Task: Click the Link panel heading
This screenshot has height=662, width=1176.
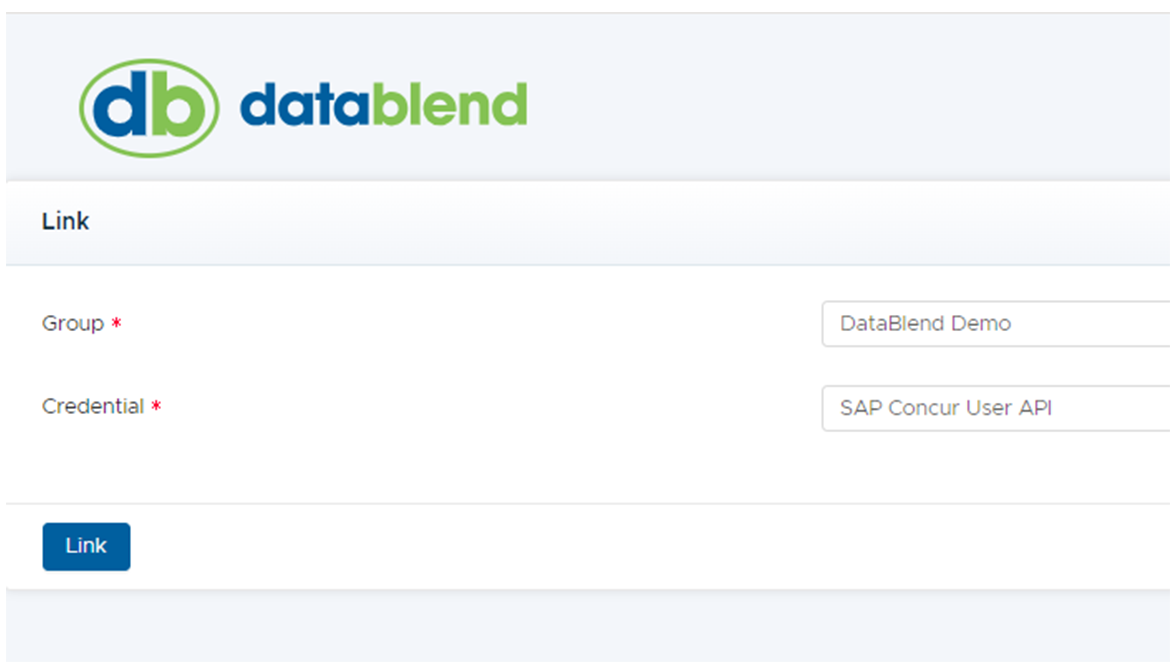Action: coord(66,222)
